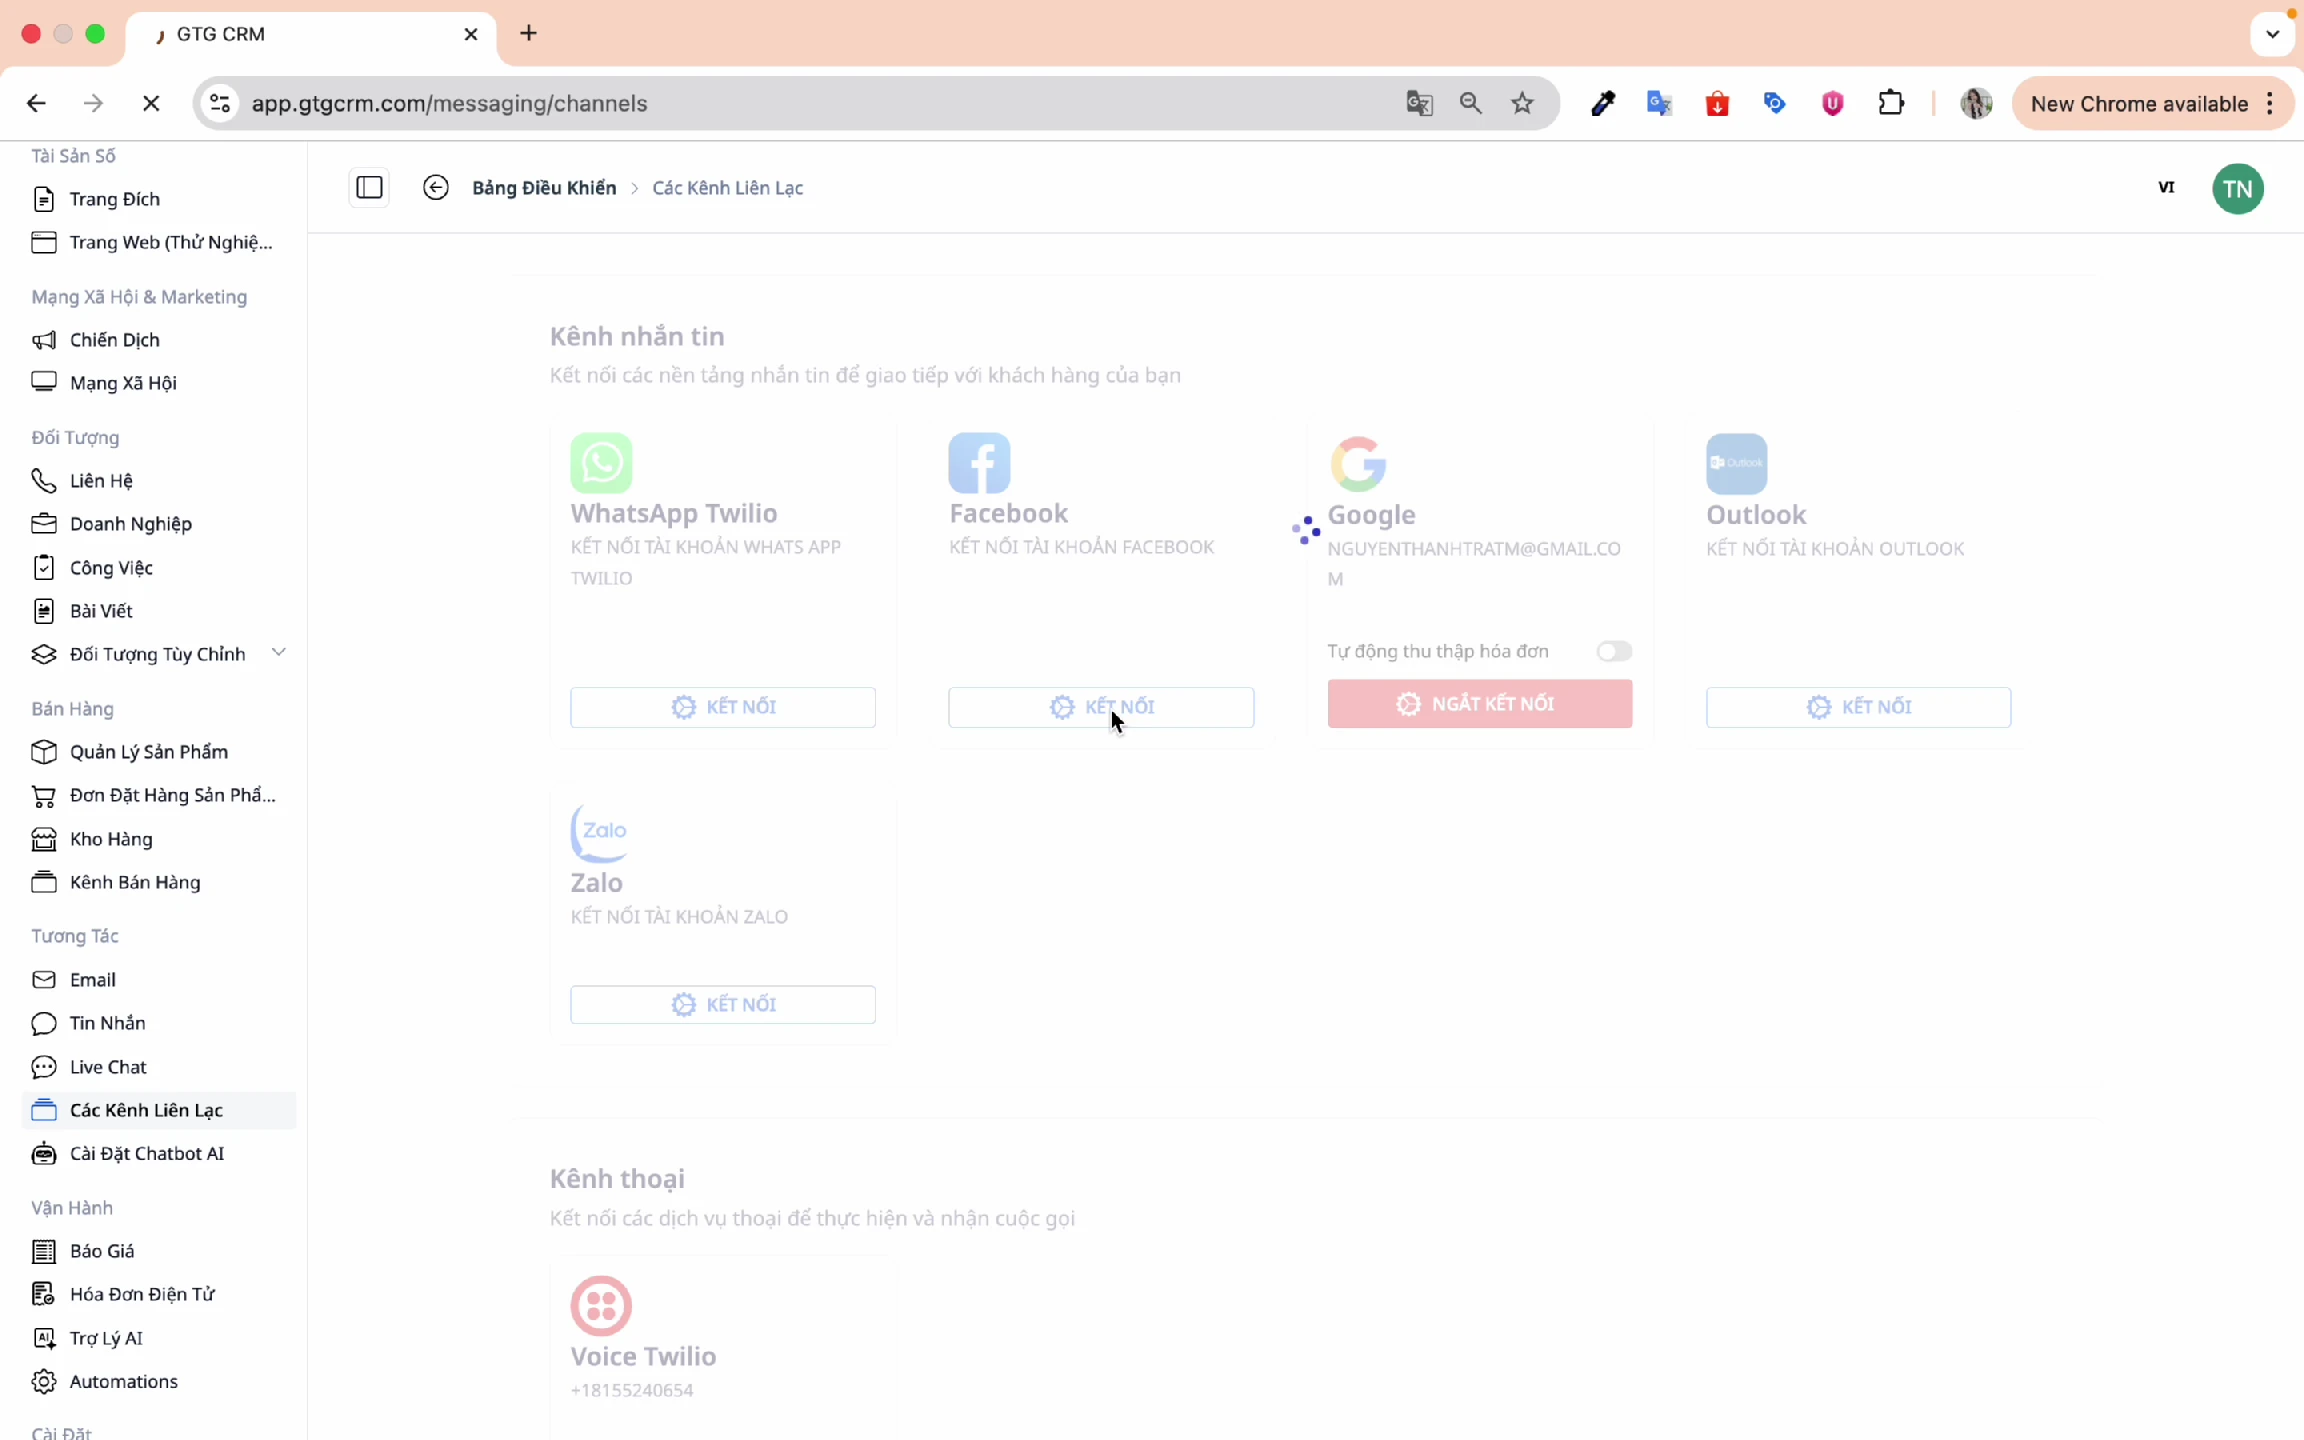
Task: Click the sidebar collapse icon near breadcrumb
Action: pyautogui.click(x=369, y=187)
